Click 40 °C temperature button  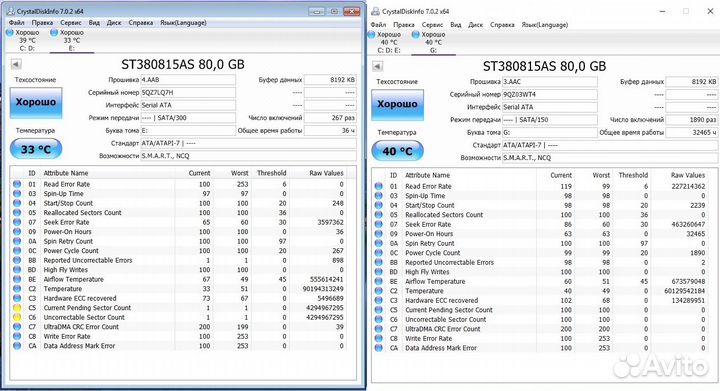click(x=397, y=151)
